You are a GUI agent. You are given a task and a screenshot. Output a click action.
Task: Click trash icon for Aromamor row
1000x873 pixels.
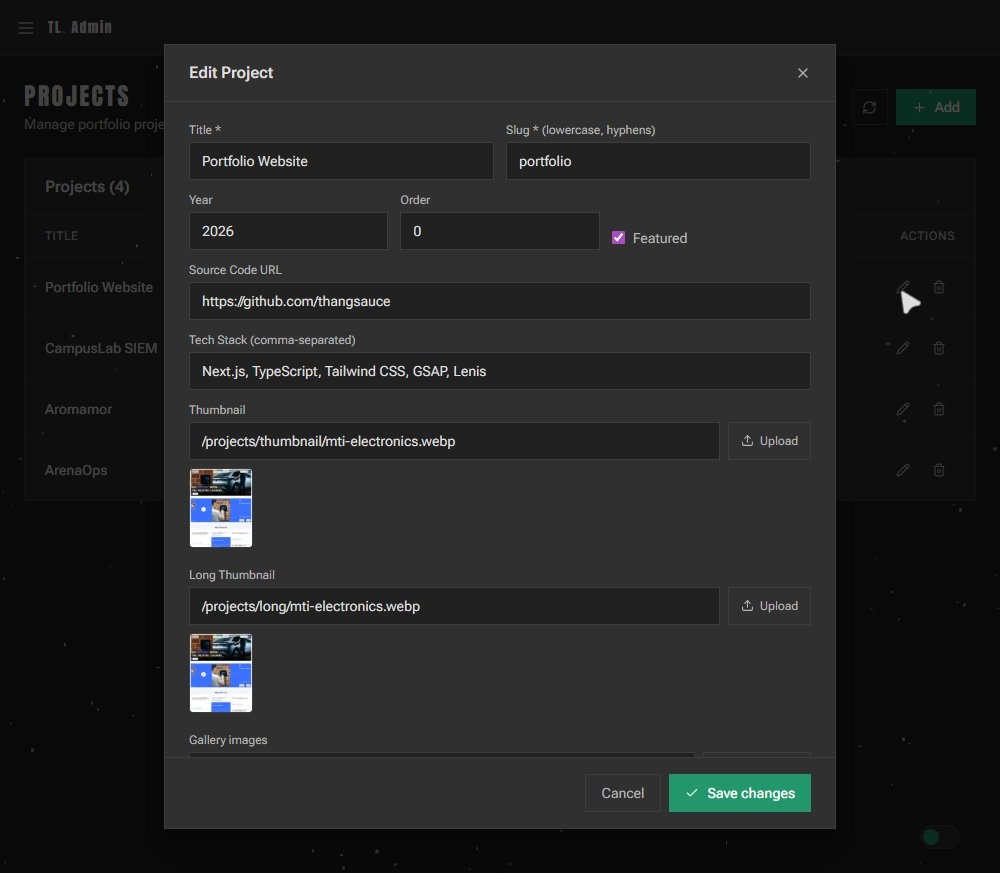(939, 409)
